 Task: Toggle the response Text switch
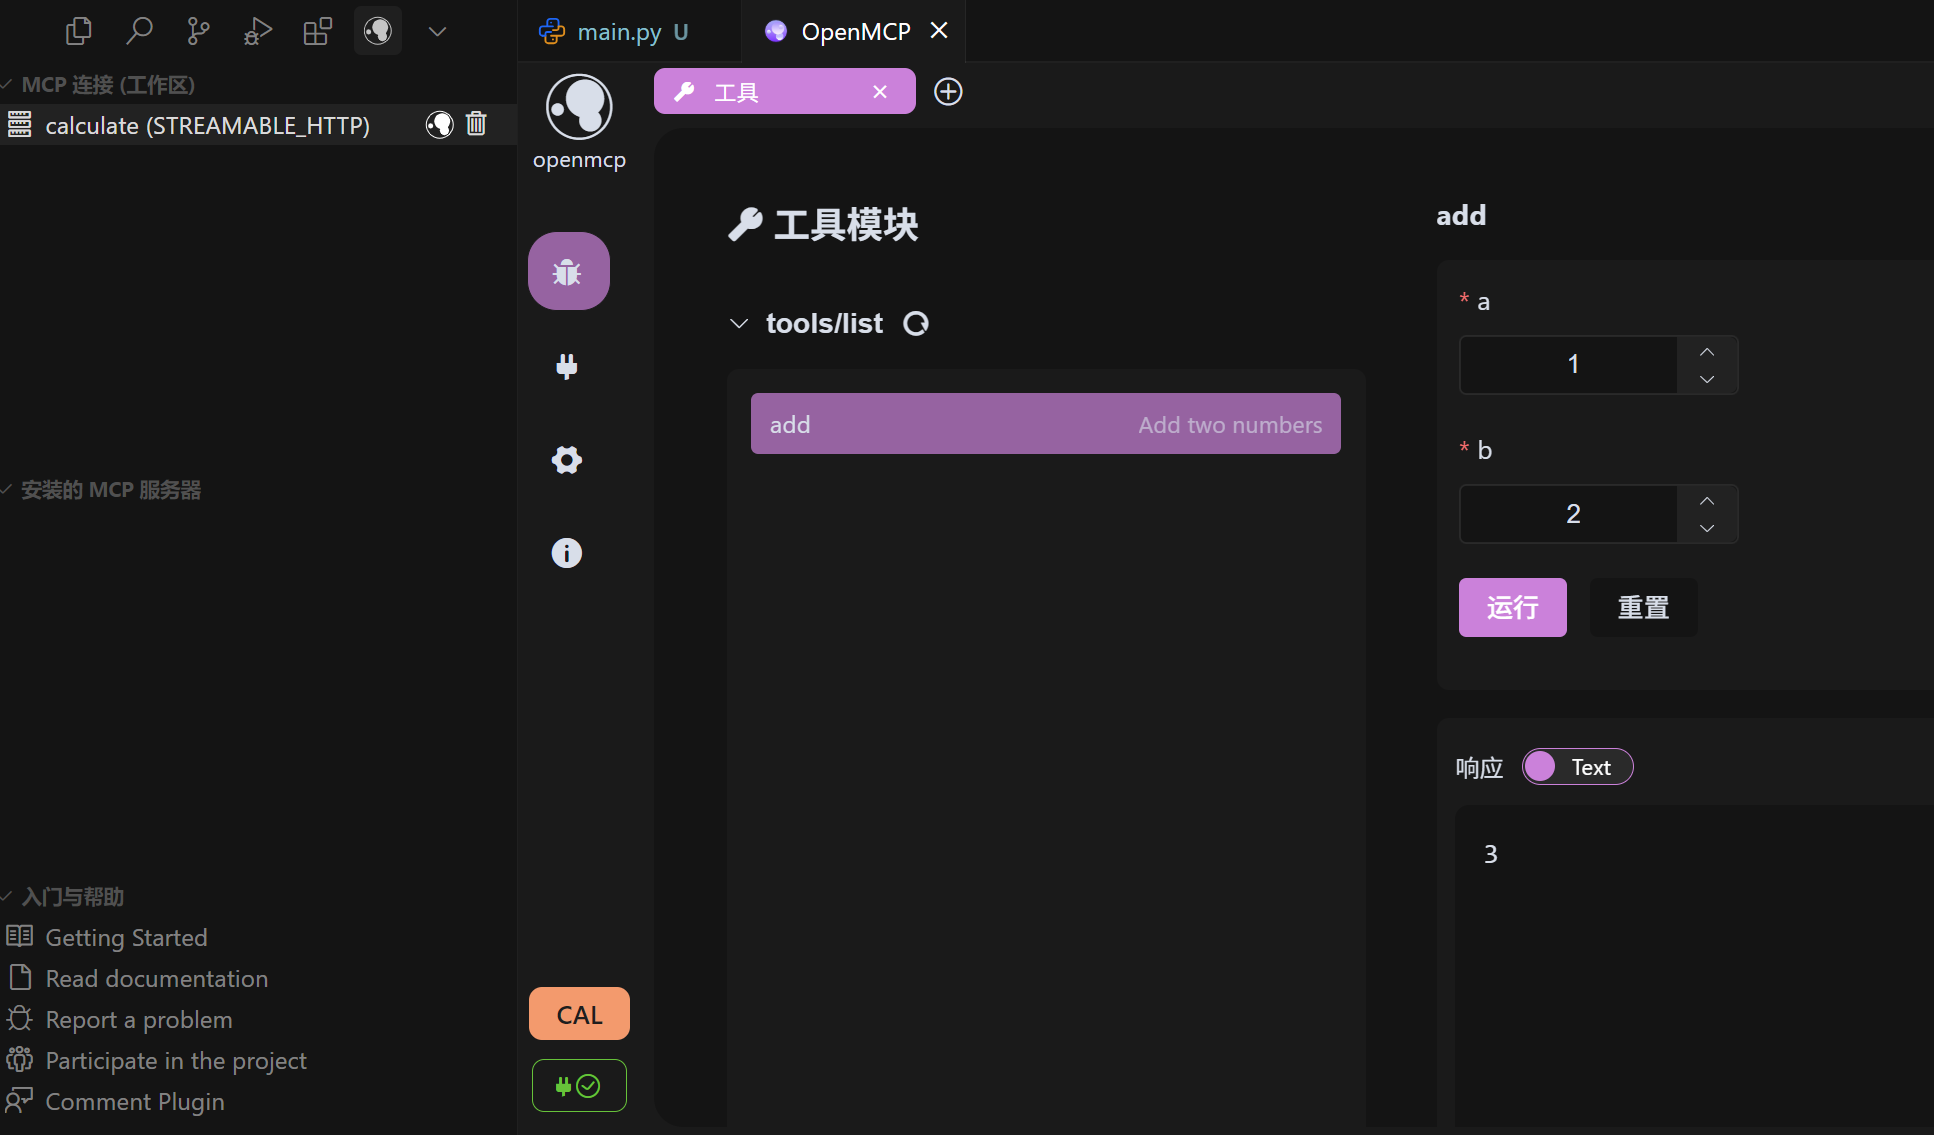pyautogui.click(x=1577, y=767)
